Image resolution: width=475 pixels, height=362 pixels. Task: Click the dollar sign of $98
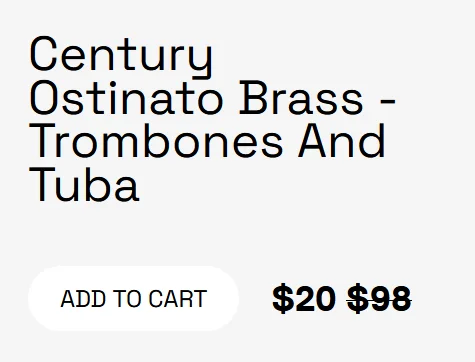[x=358, y=298]
